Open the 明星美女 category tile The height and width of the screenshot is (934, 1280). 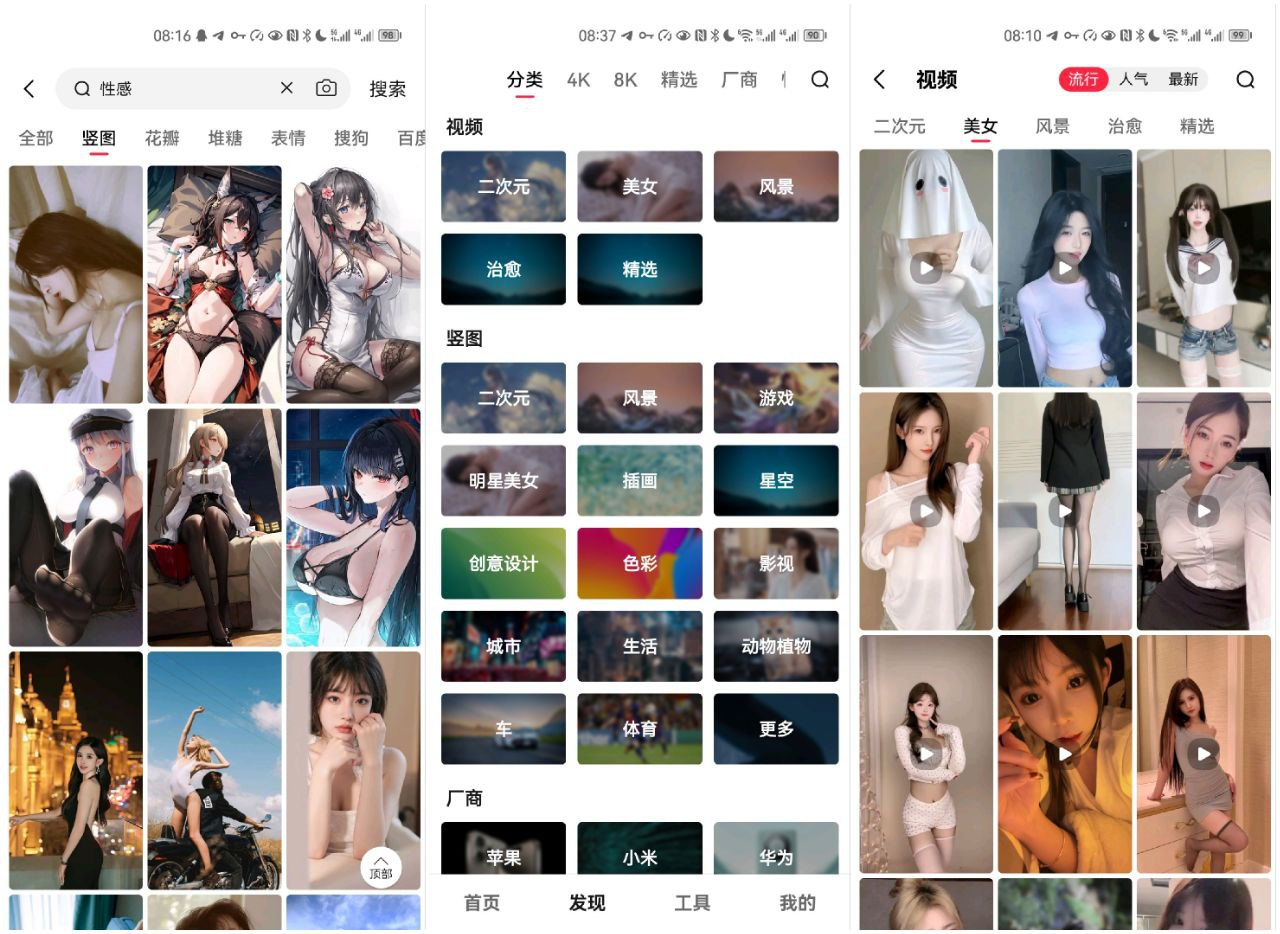(504, 481)
